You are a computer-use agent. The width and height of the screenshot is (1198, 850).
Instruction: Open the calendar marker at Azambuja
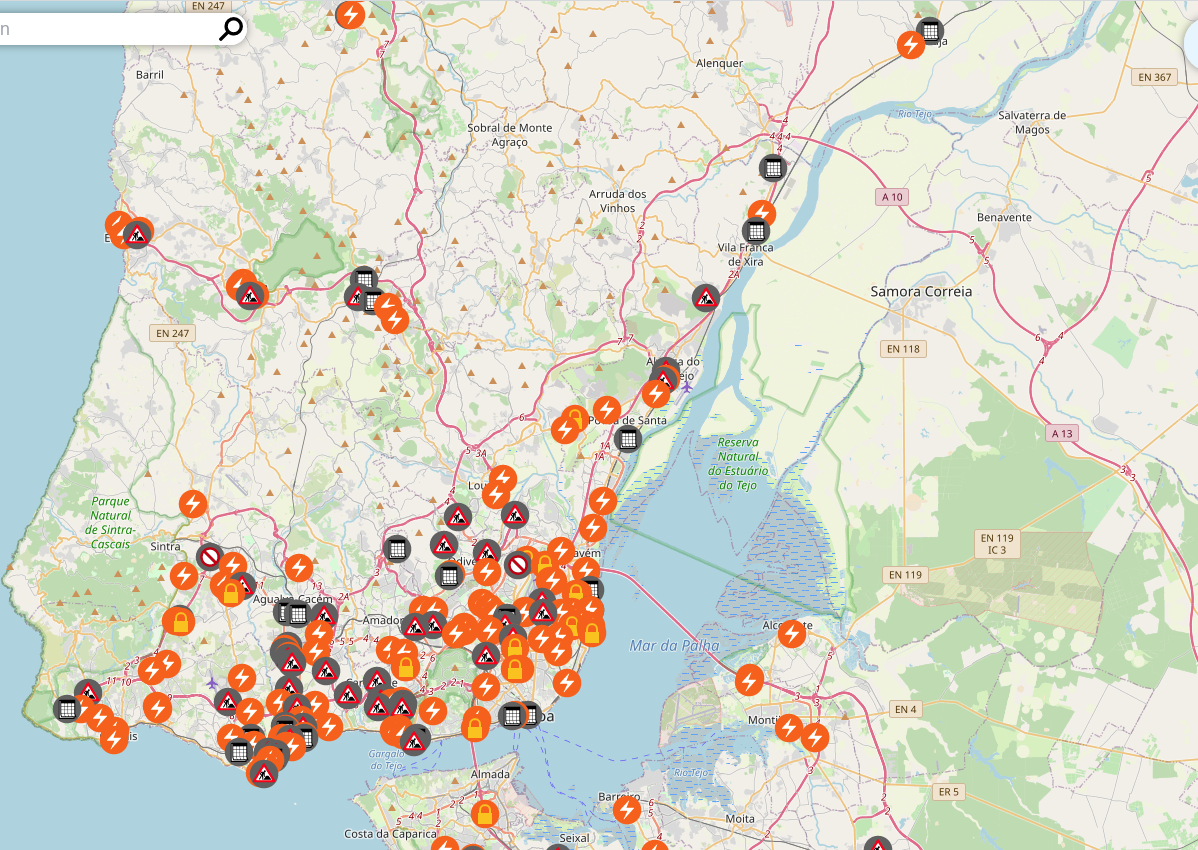(x=929, y=32)
